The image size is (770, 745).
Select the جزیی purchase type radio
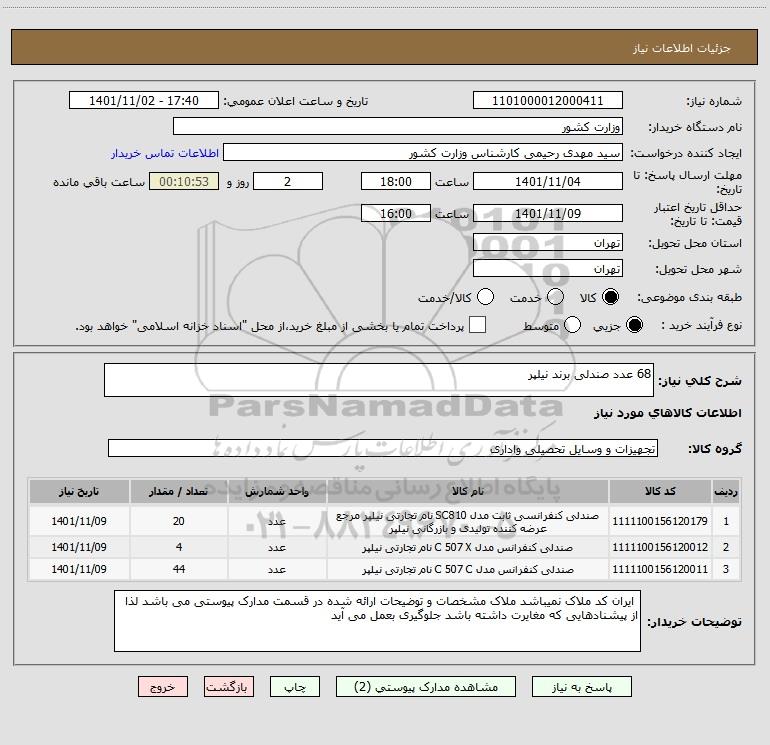[634, 325]
